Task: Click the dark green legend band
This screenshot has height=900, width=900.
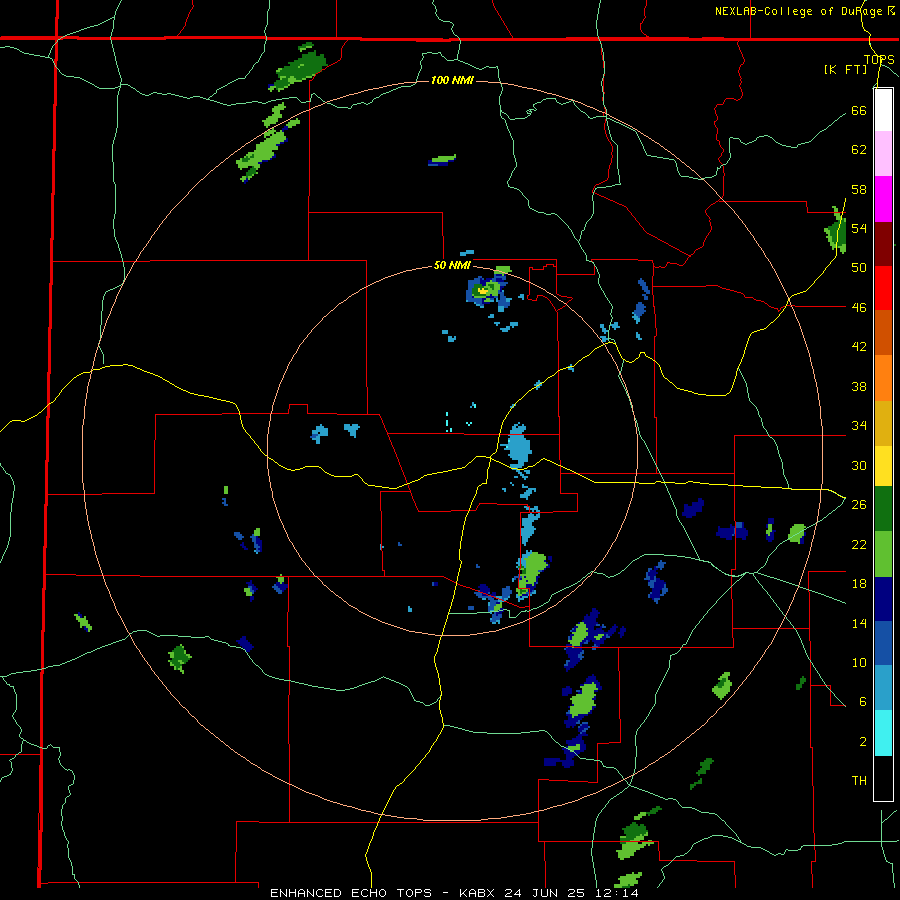Action: [x=883, y=509]
